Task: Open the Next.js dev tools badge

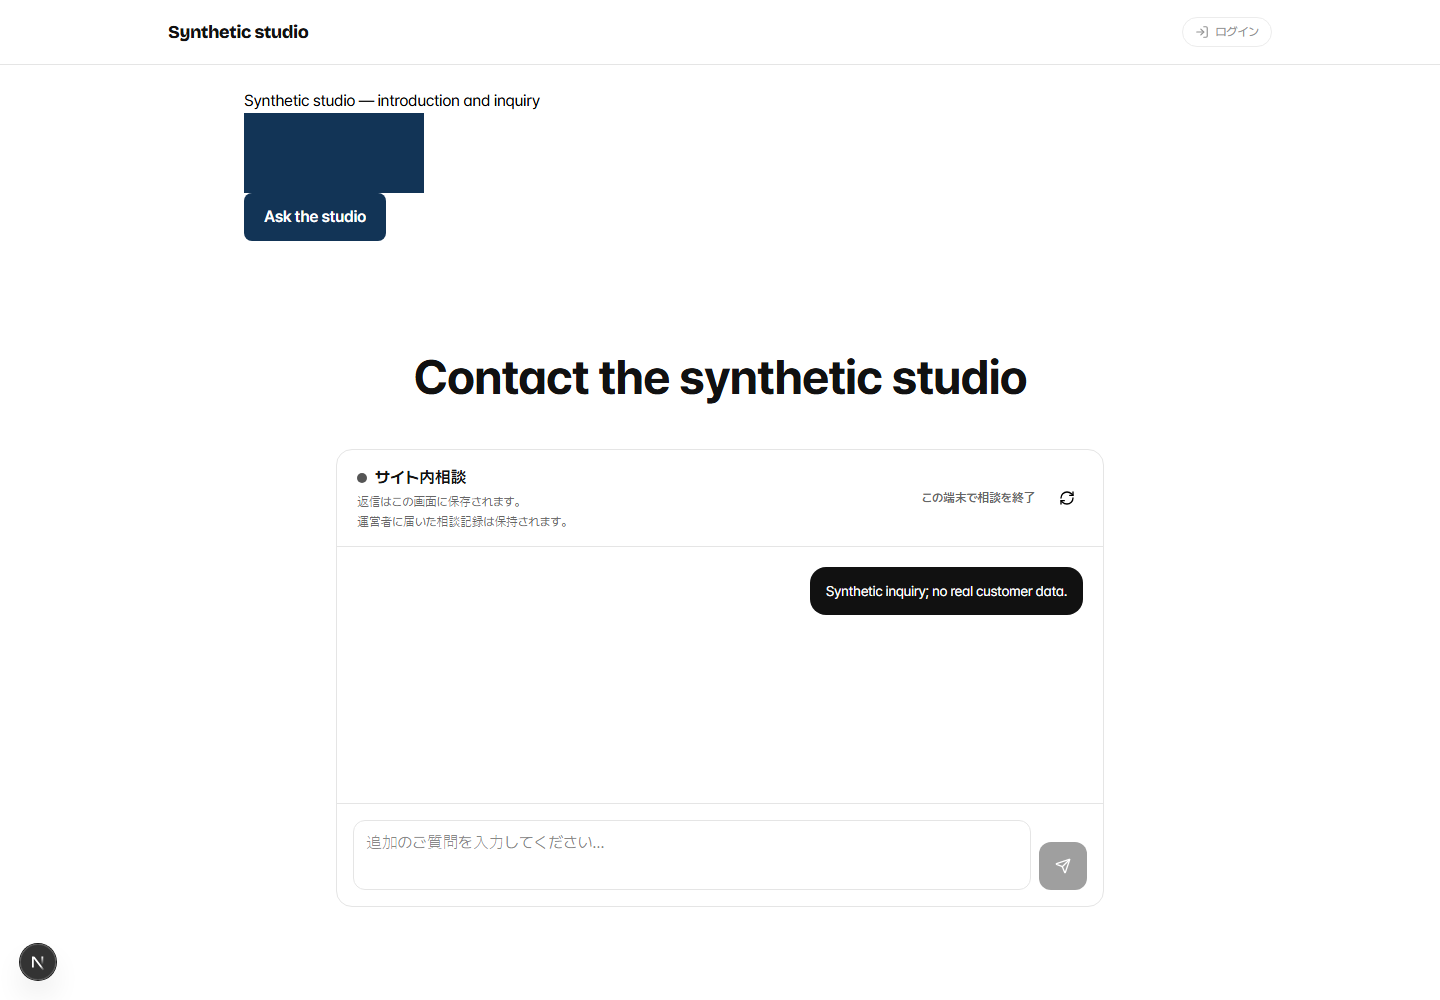Action: pyautogui.click(x=38, y=962)
